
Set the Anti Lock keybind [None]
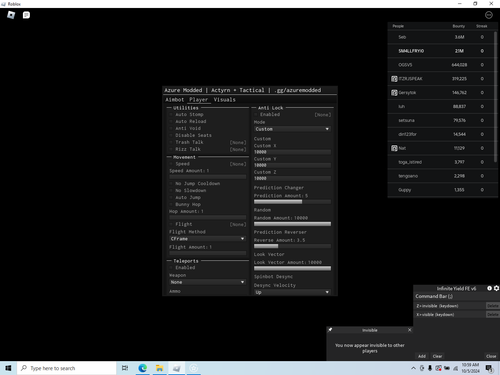click(x=323, y=115)
